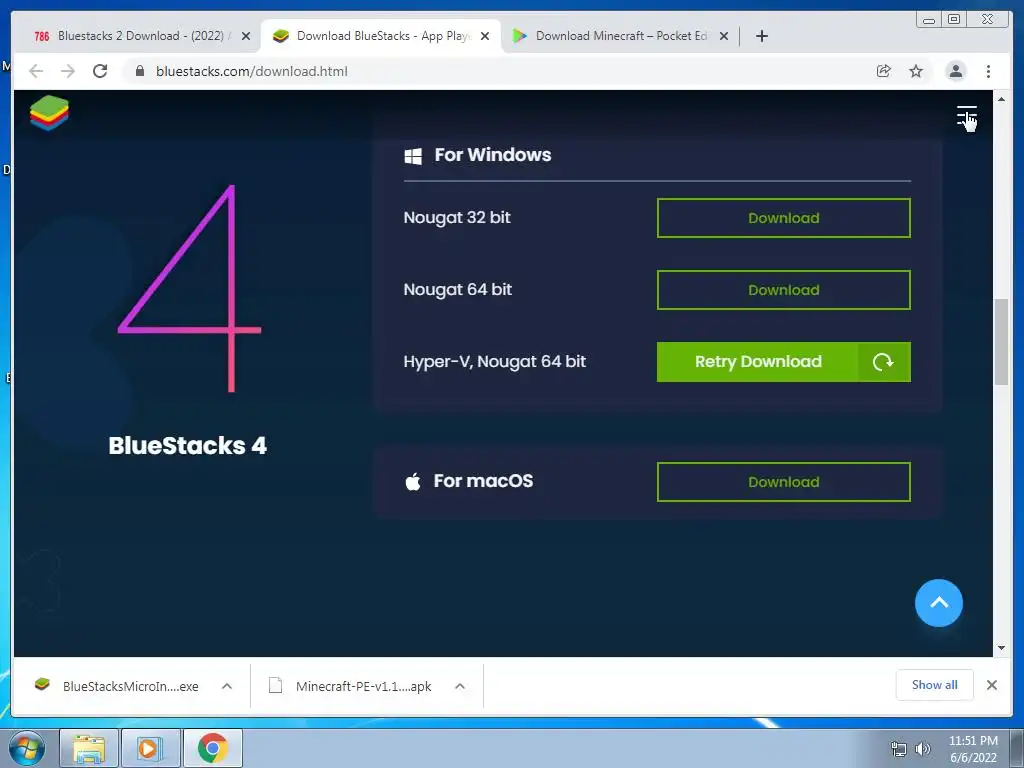Click the browser forward arrow
Screen dimensions: 1024x768
pyautogui.click(x=68, y=71)
